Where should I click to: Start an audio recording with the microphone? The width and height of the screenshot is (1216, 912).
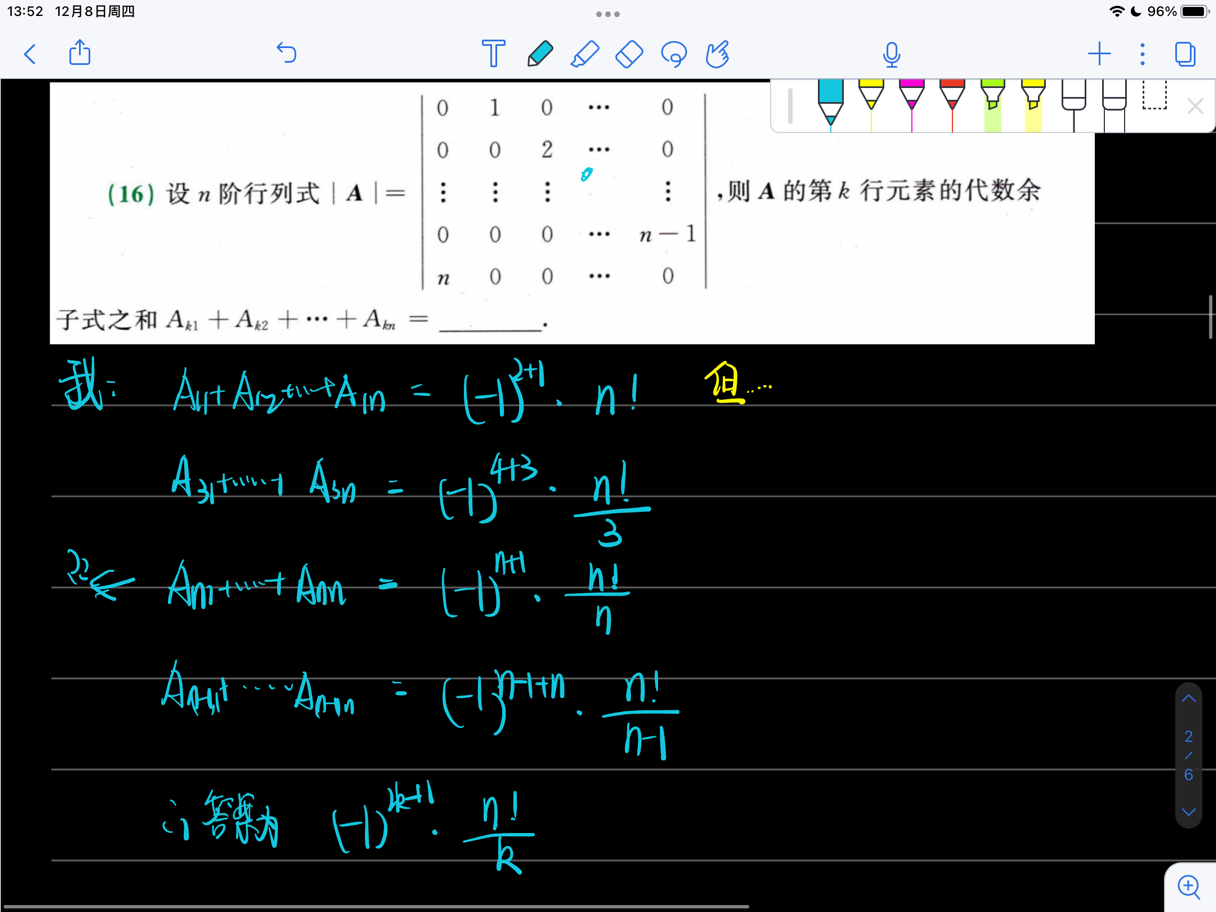pos(891,54)
